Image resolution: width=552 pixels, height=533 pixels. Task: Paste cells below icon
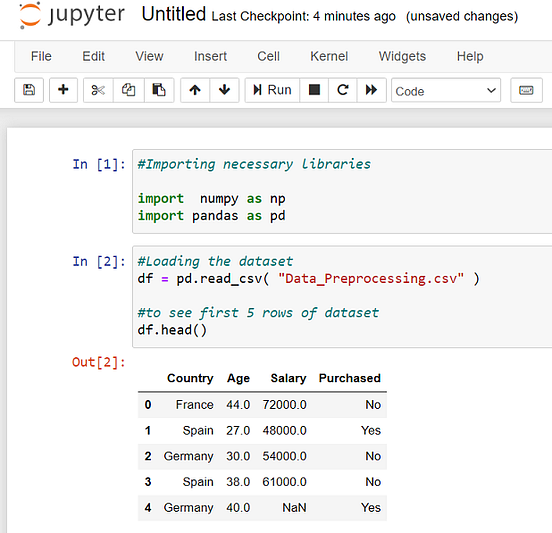159,90
